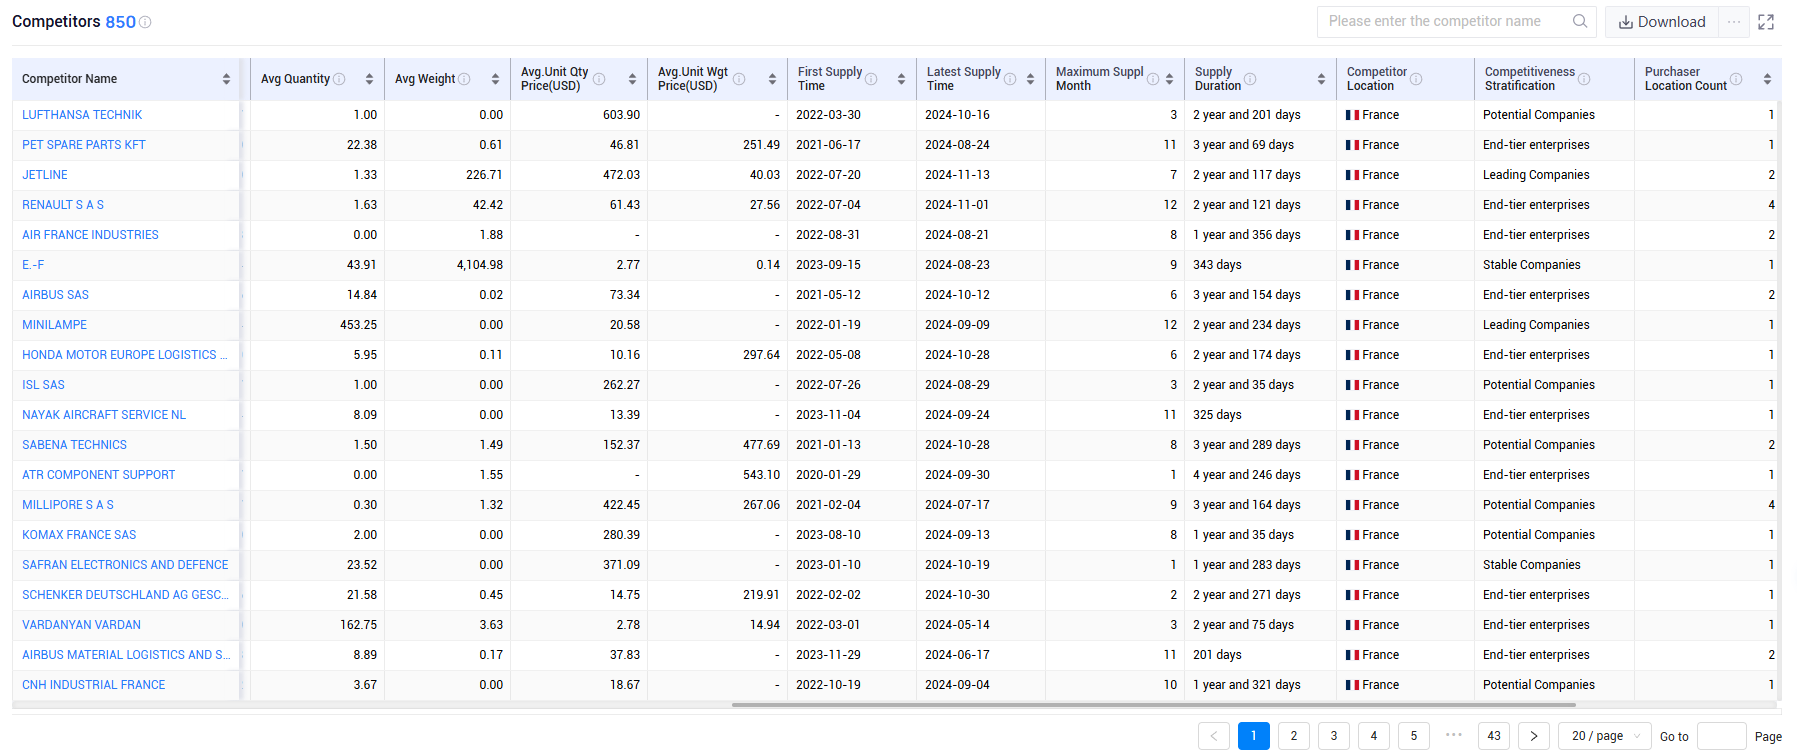Go to page 4
The image size is (1797, 755).
click(1374, 736)
